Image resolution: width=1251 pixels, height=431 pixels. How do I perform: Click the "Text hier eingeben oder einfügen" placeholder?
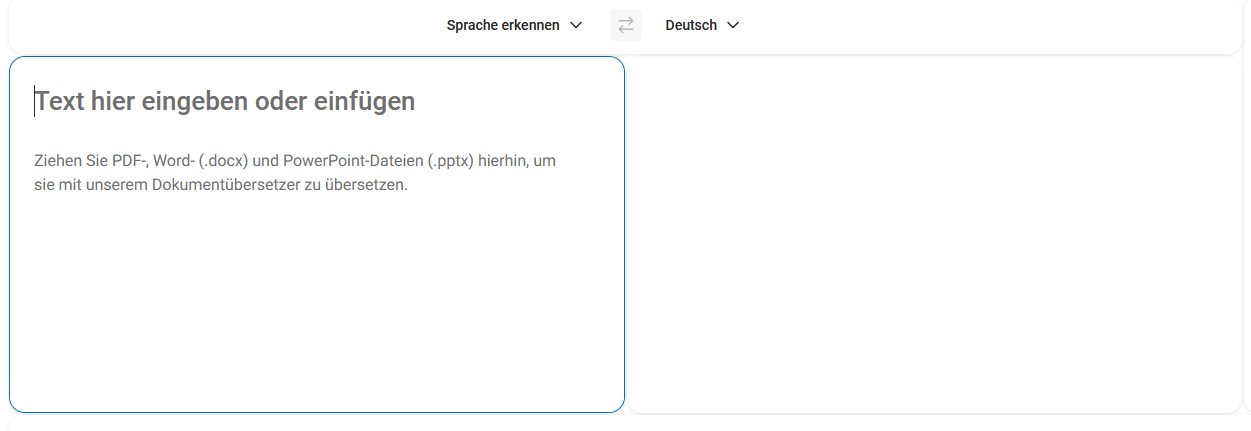[x=225, y=101]
